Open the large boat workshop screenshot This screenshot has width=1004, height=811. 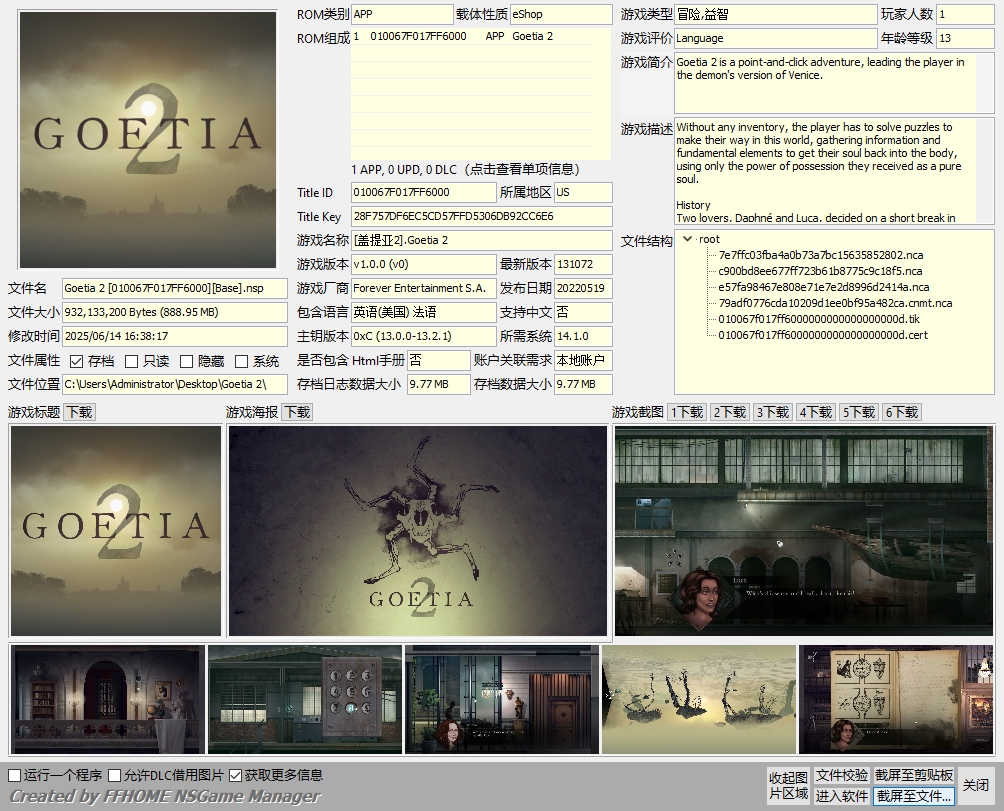tap(804, 531)
